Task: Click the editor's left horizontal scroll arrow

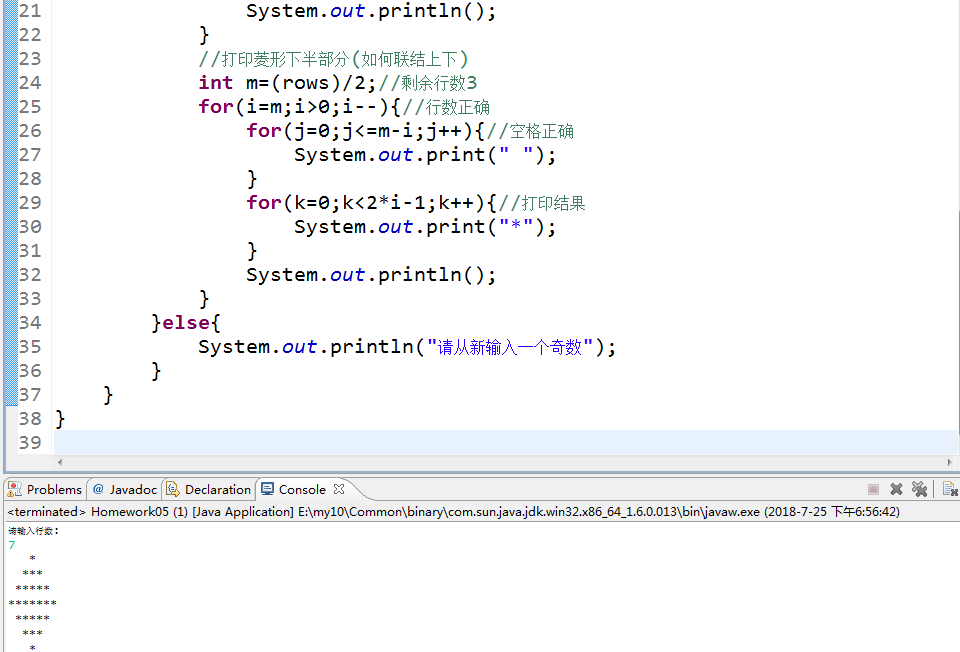Action: [x=59, y=462]
